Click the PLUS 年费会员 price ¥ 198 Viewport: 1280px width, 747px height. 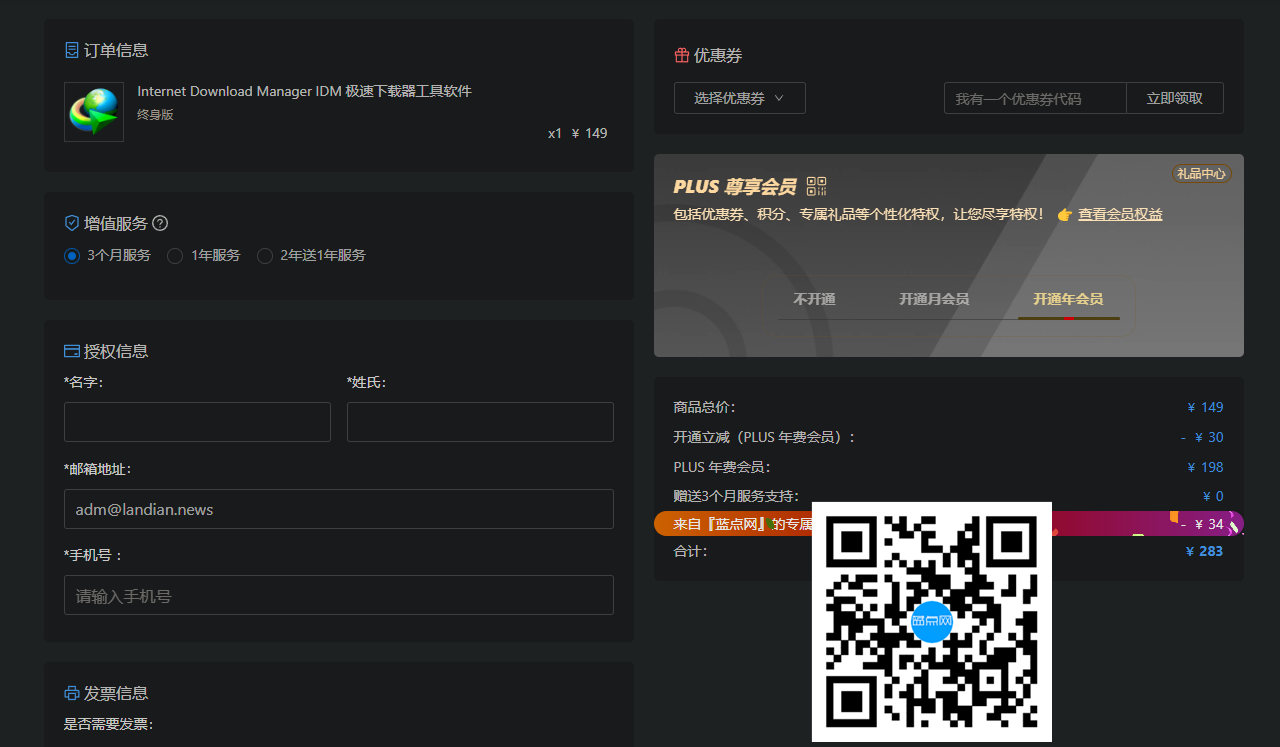1205,467
